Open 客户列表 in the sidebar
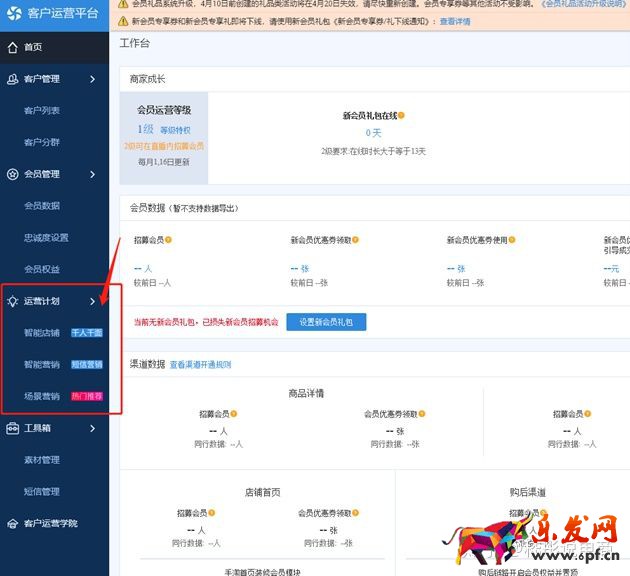 42,110
